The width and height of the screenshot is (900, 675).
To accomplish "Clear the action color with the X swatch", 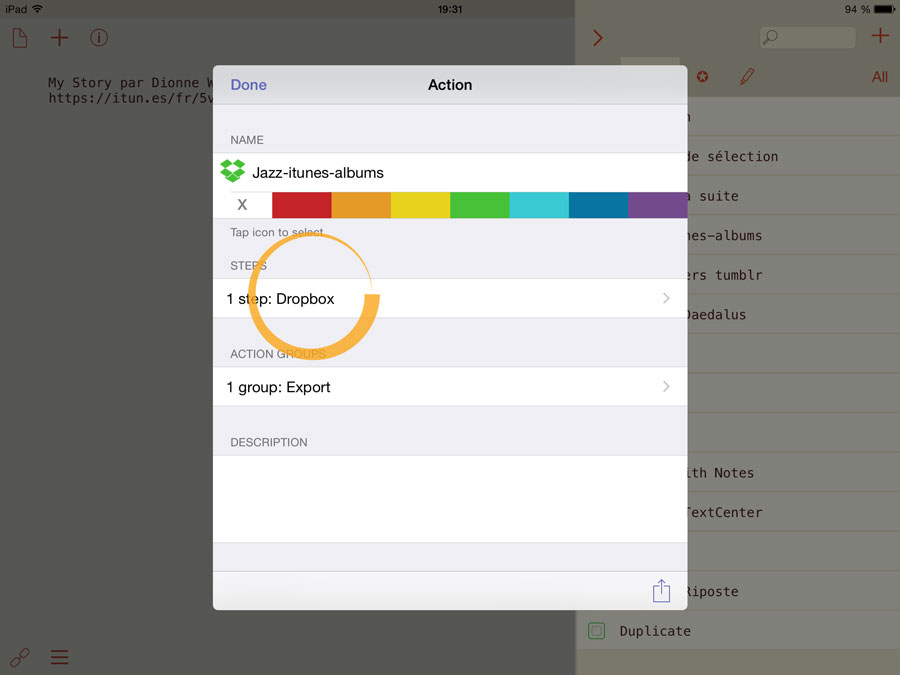I will (x=242, y=205).
